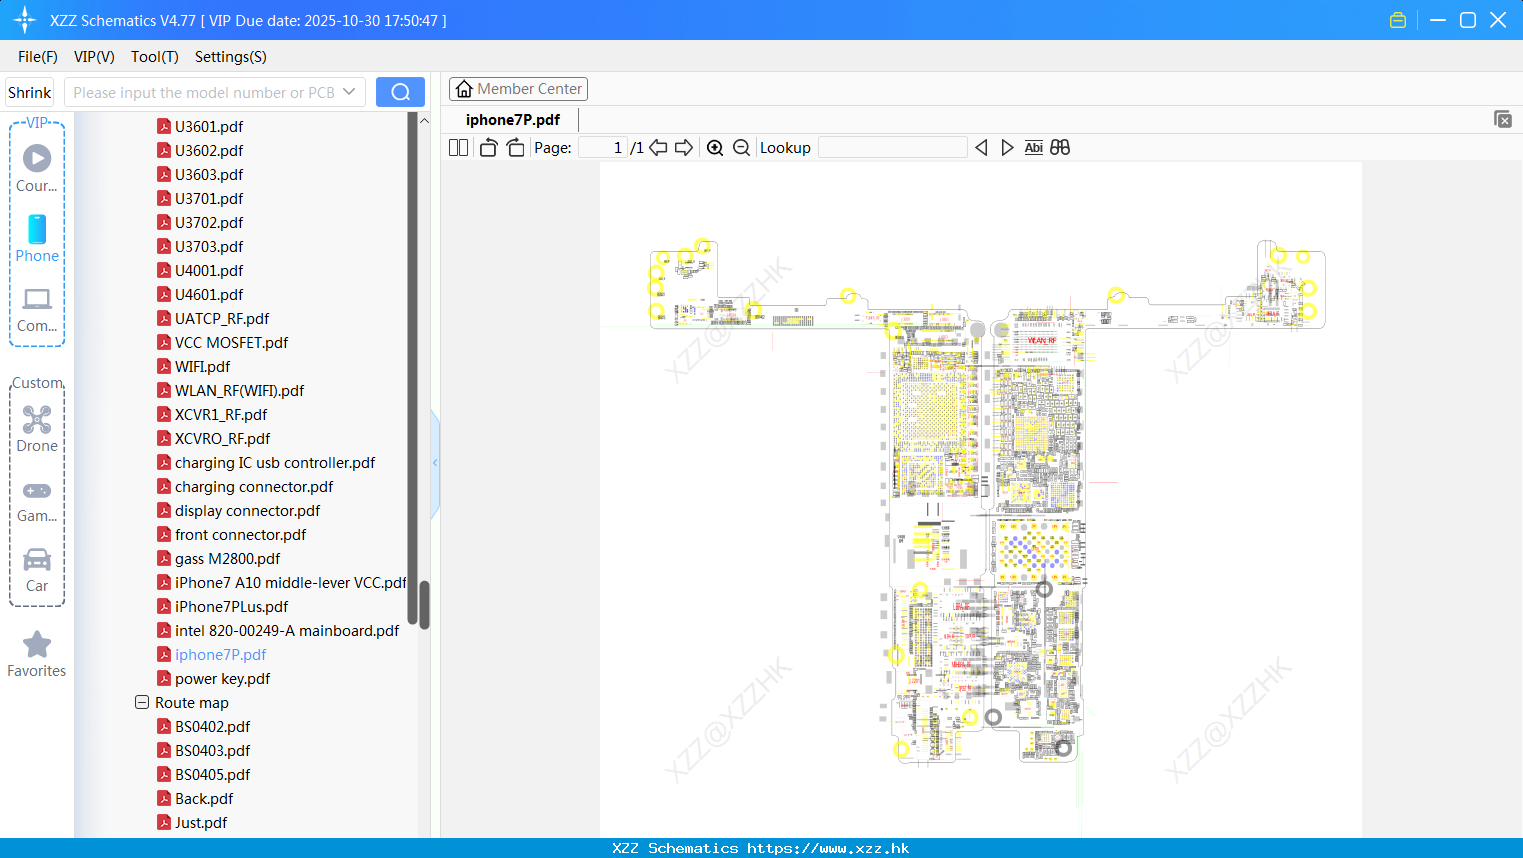This screenshot has height=858, width=1523.
Task: Open intel 820-00249-A mainboard.pdf
Action: click(287, 630)
